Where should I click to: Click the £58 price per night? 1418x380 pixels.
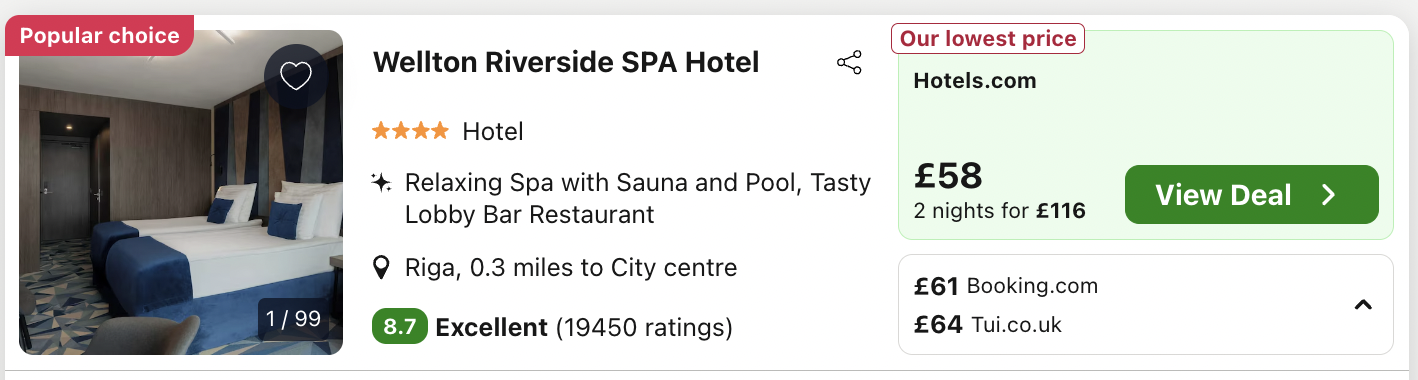pos(949,176)
